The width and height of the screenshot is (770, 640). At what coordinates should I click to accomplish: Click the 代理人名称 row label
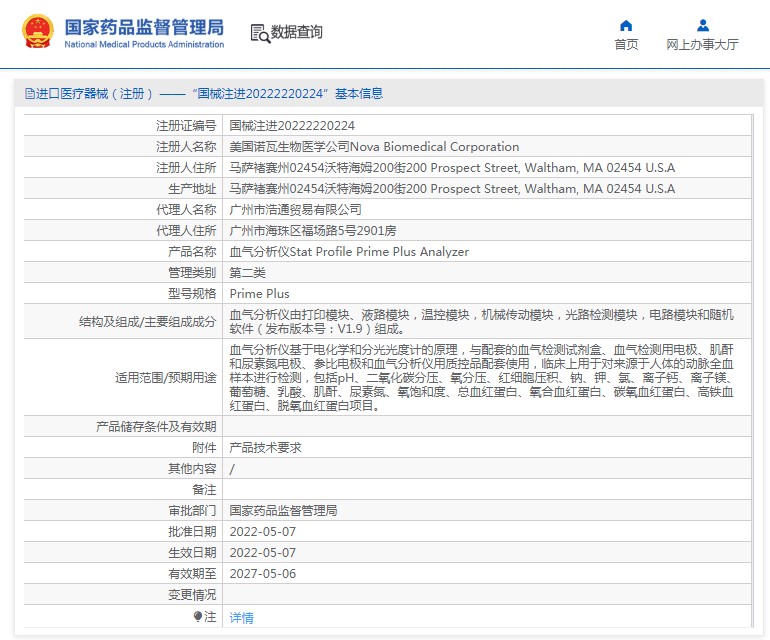tap(186, 210)
